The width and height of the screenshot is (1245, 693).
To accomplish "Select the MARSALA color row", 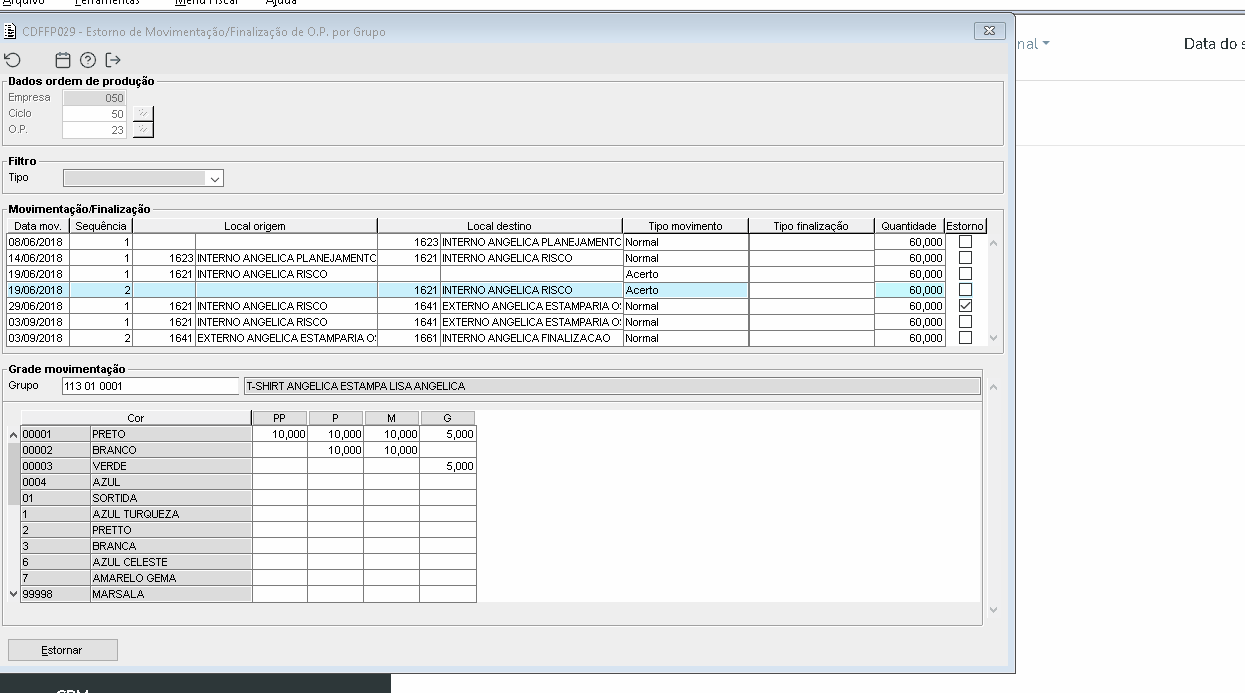I will pyautogui.click(x=136, y=594).
